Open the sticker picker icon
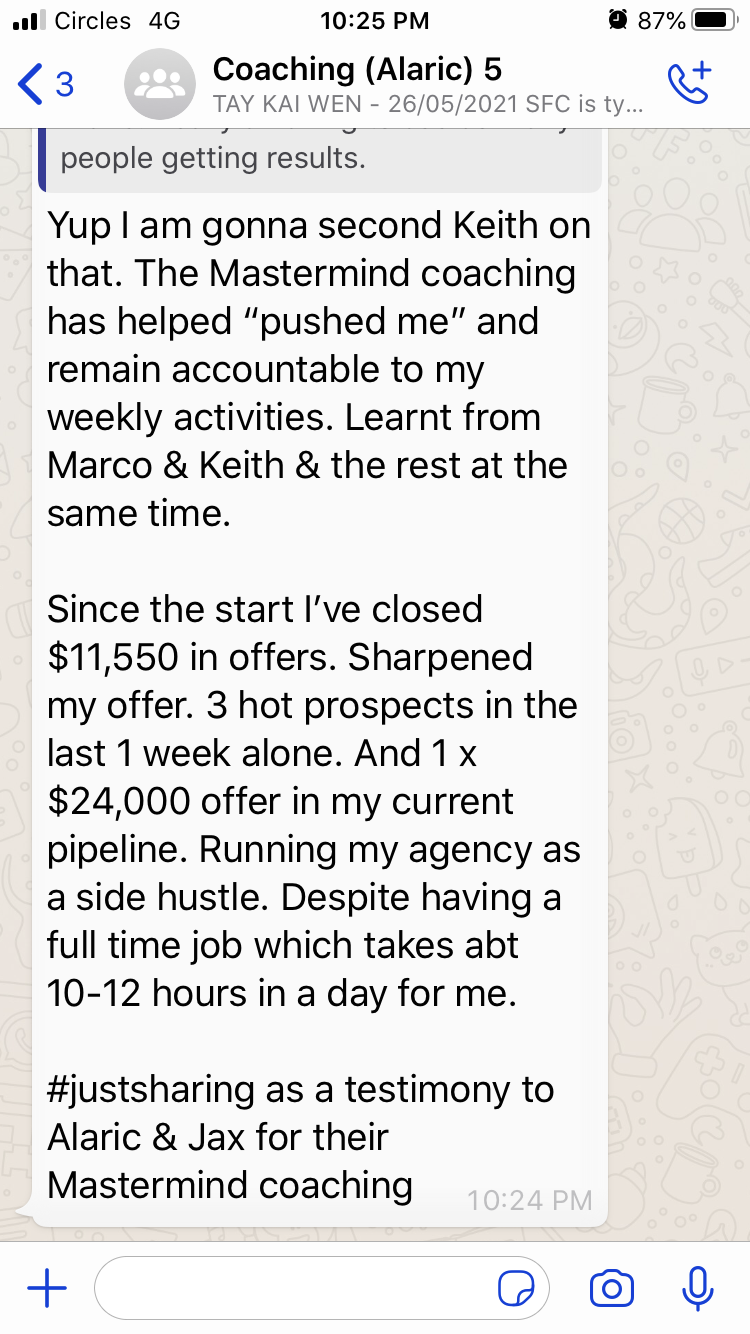Image resolution: width=750 pixels, height=1334 pixels. tap(516, 1290)
